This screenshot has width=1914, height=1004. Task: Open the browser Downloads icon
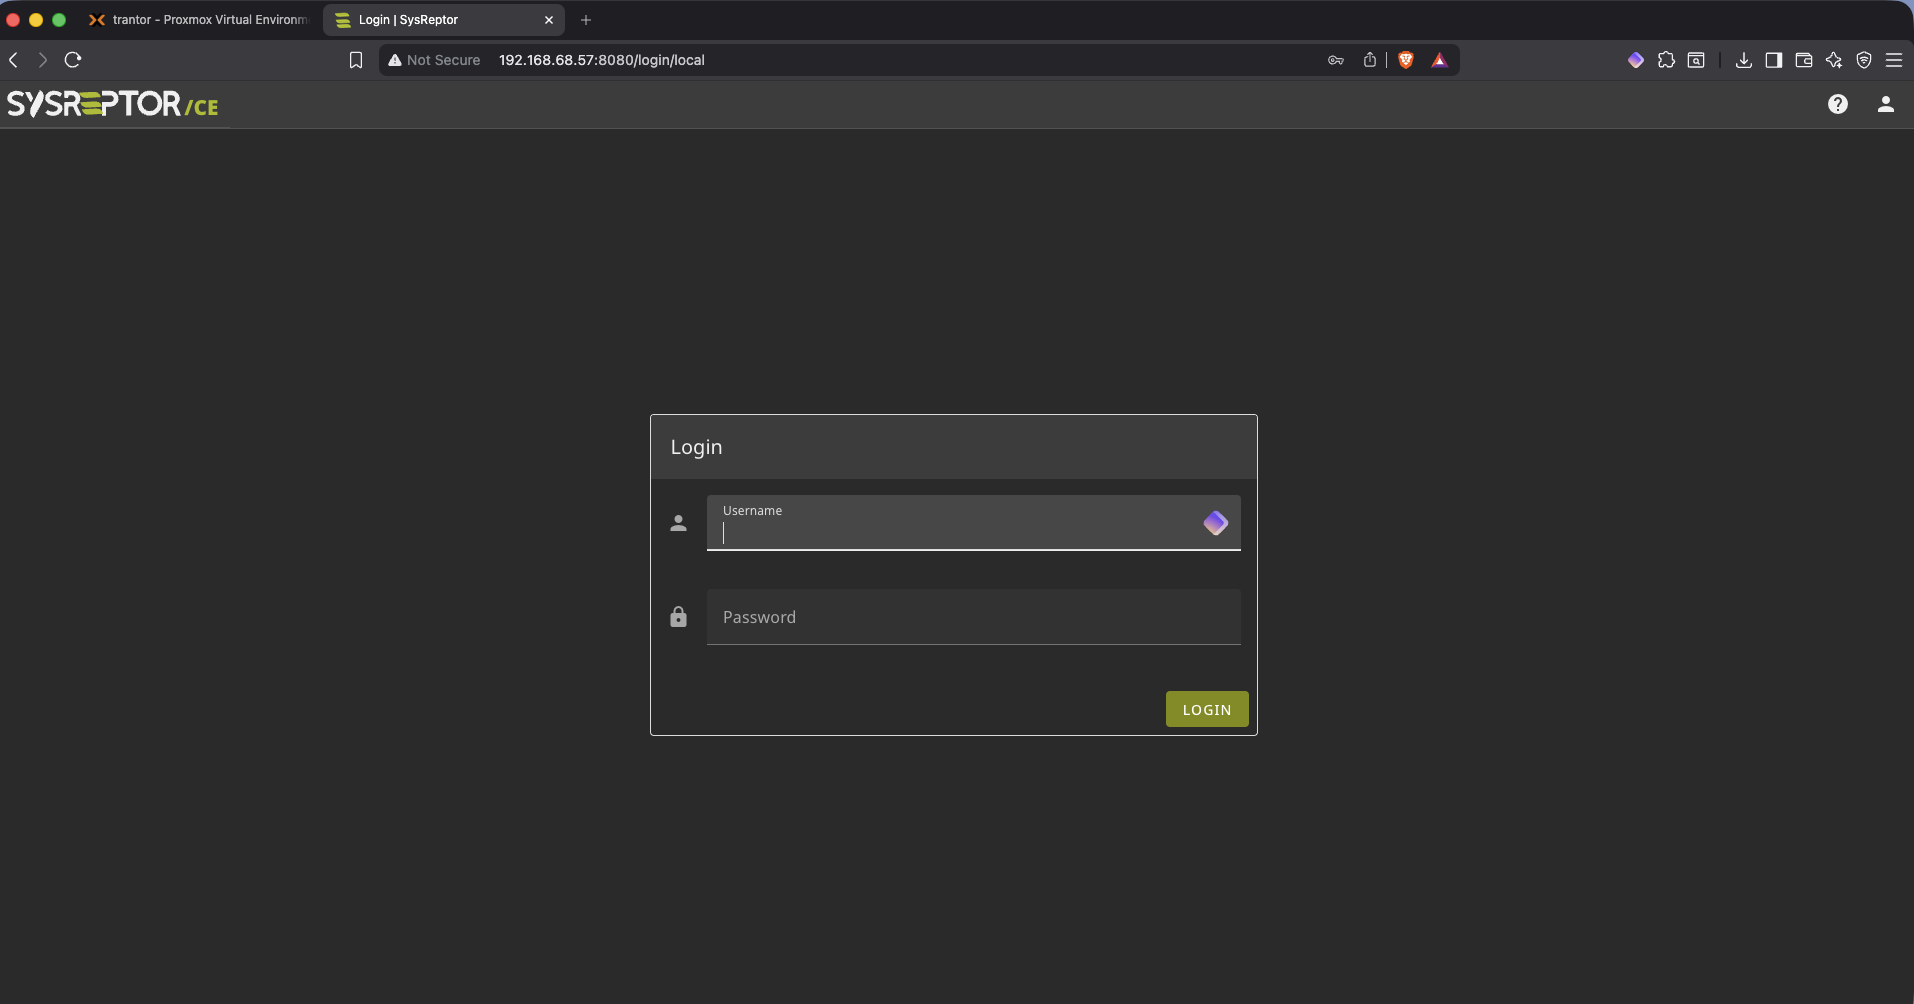[x=1743, y=61]
